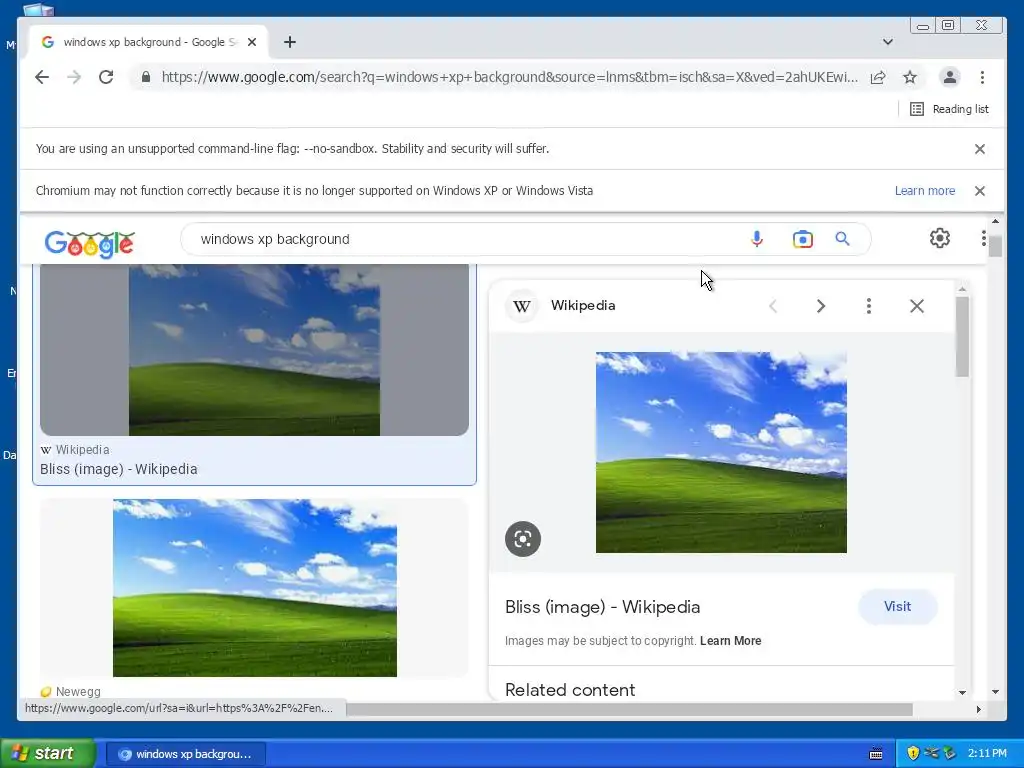Start voice search with the microphone icon
Viewport: 1024px width, 768px height.
(757, 239)
